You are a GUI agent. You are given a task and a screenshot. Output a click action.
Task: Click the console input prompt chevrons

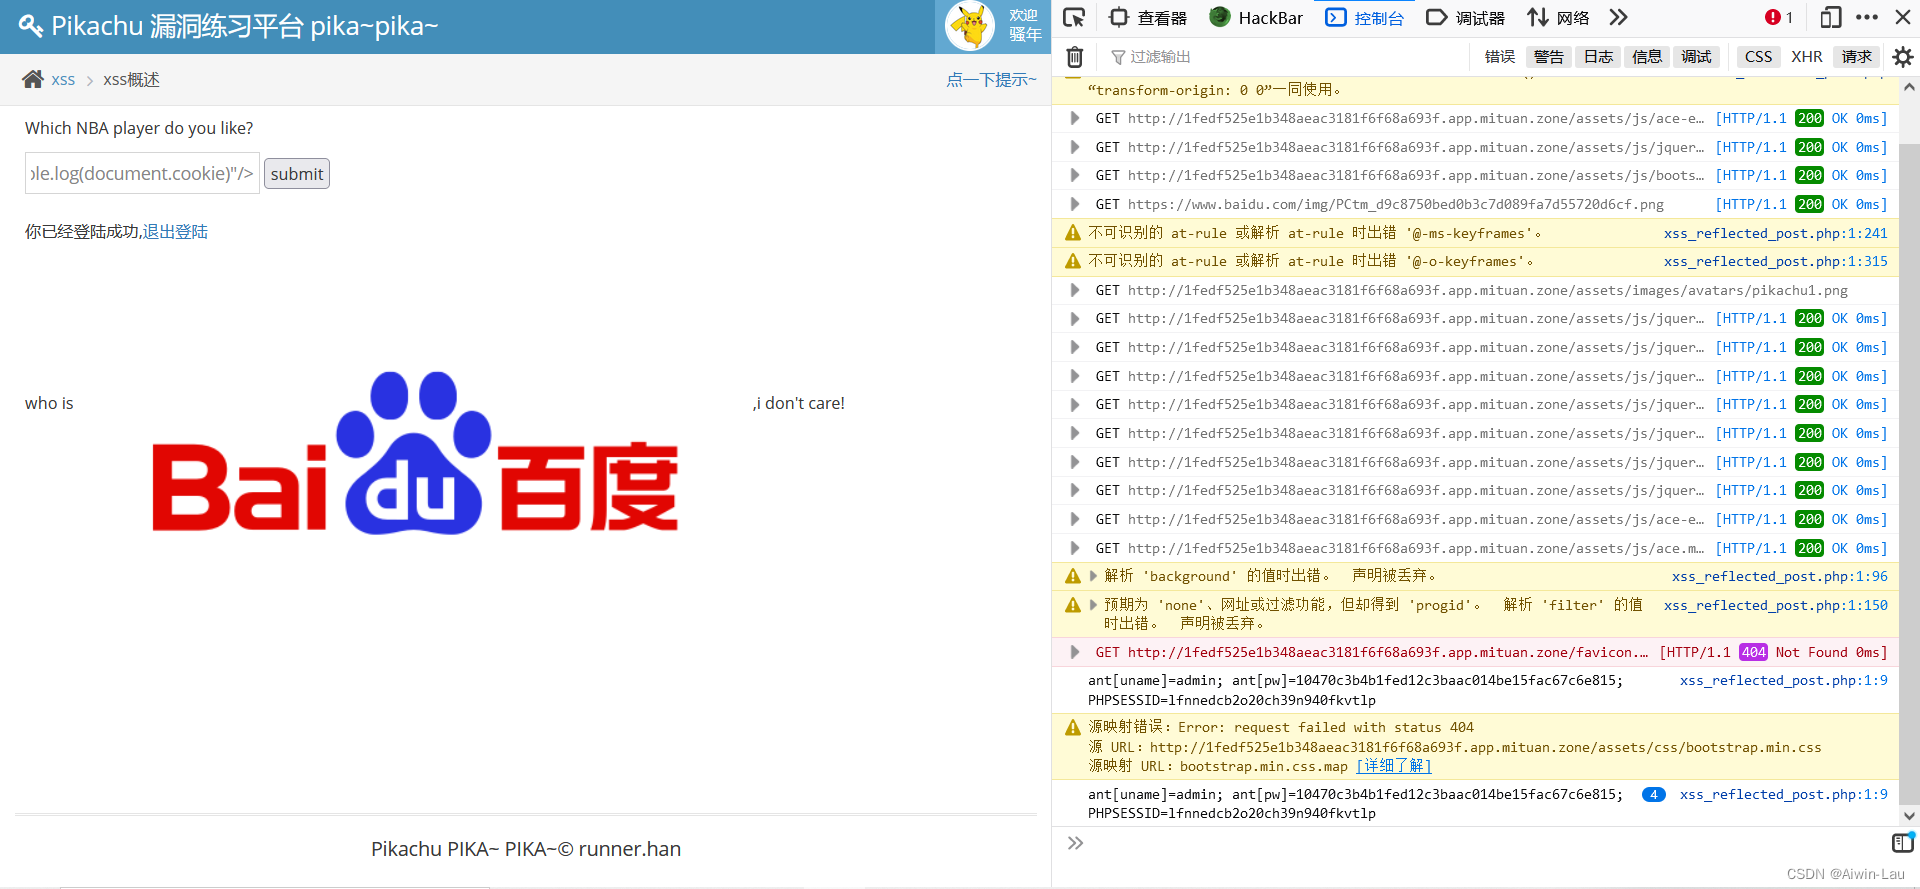[1075, 843]
